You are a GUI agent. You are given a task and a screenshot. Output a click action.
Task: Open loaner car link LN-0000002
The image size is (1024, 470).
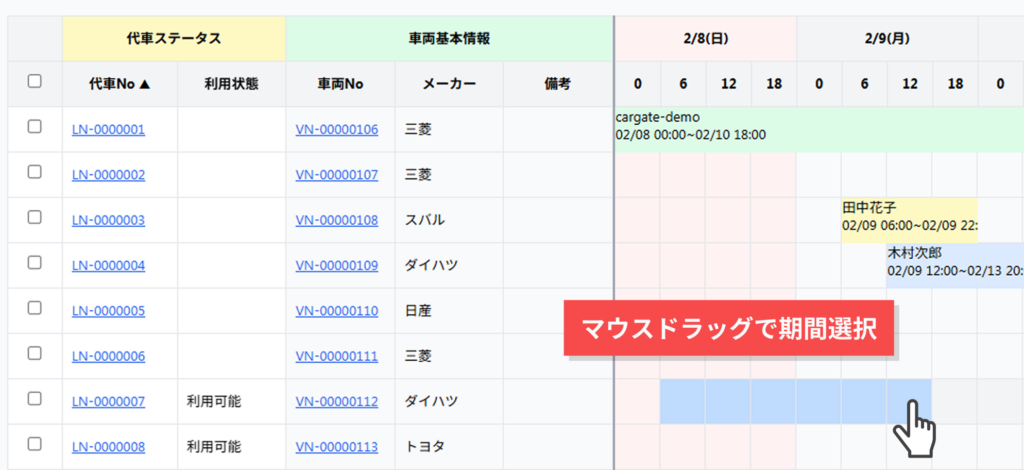coord(108,175)
